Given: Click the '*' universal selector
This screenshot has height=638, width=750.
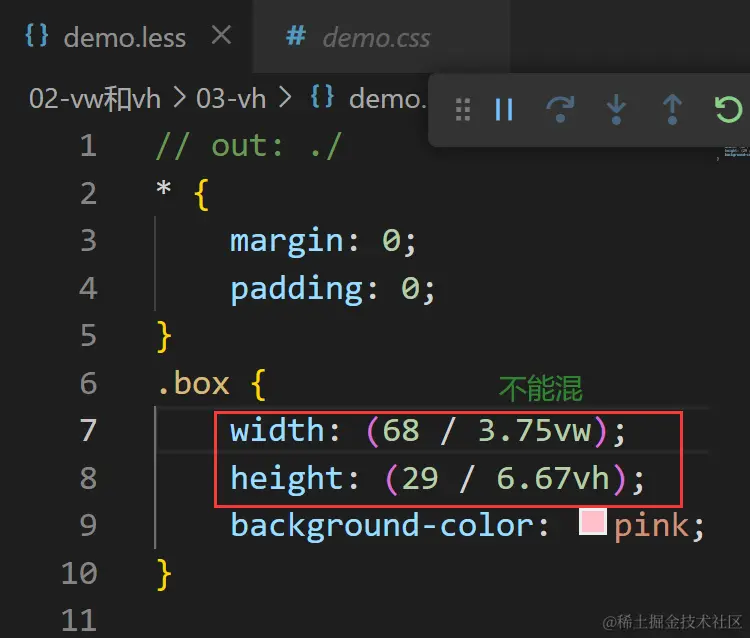Looking at the screenshot, I should 164,188.
